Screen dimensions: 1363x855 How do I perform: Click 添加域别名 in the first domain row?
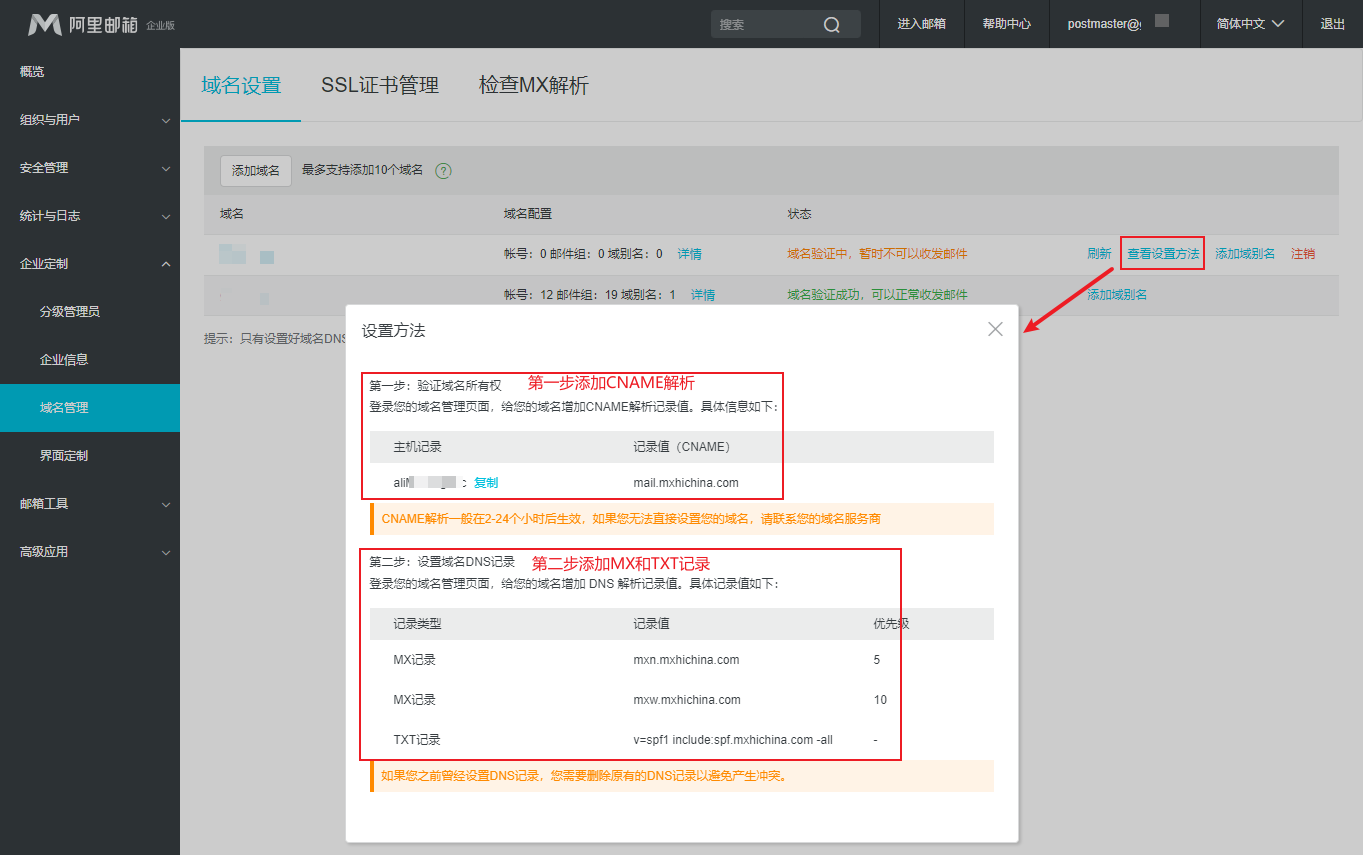1245,254
